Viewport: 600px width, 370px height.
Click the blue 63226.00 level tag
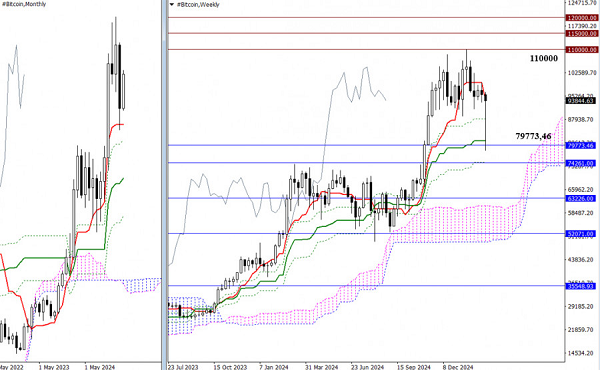(x=581, y=199)
